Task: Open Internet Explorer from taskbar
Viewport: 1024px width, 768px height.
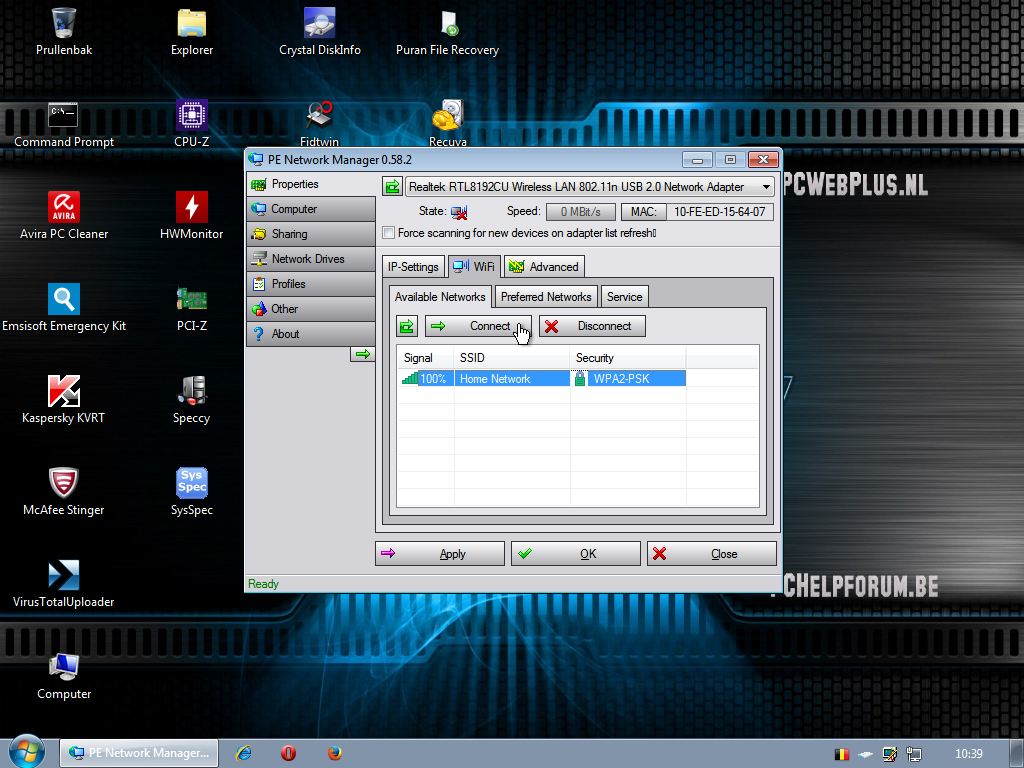Action: coord(243,753)
